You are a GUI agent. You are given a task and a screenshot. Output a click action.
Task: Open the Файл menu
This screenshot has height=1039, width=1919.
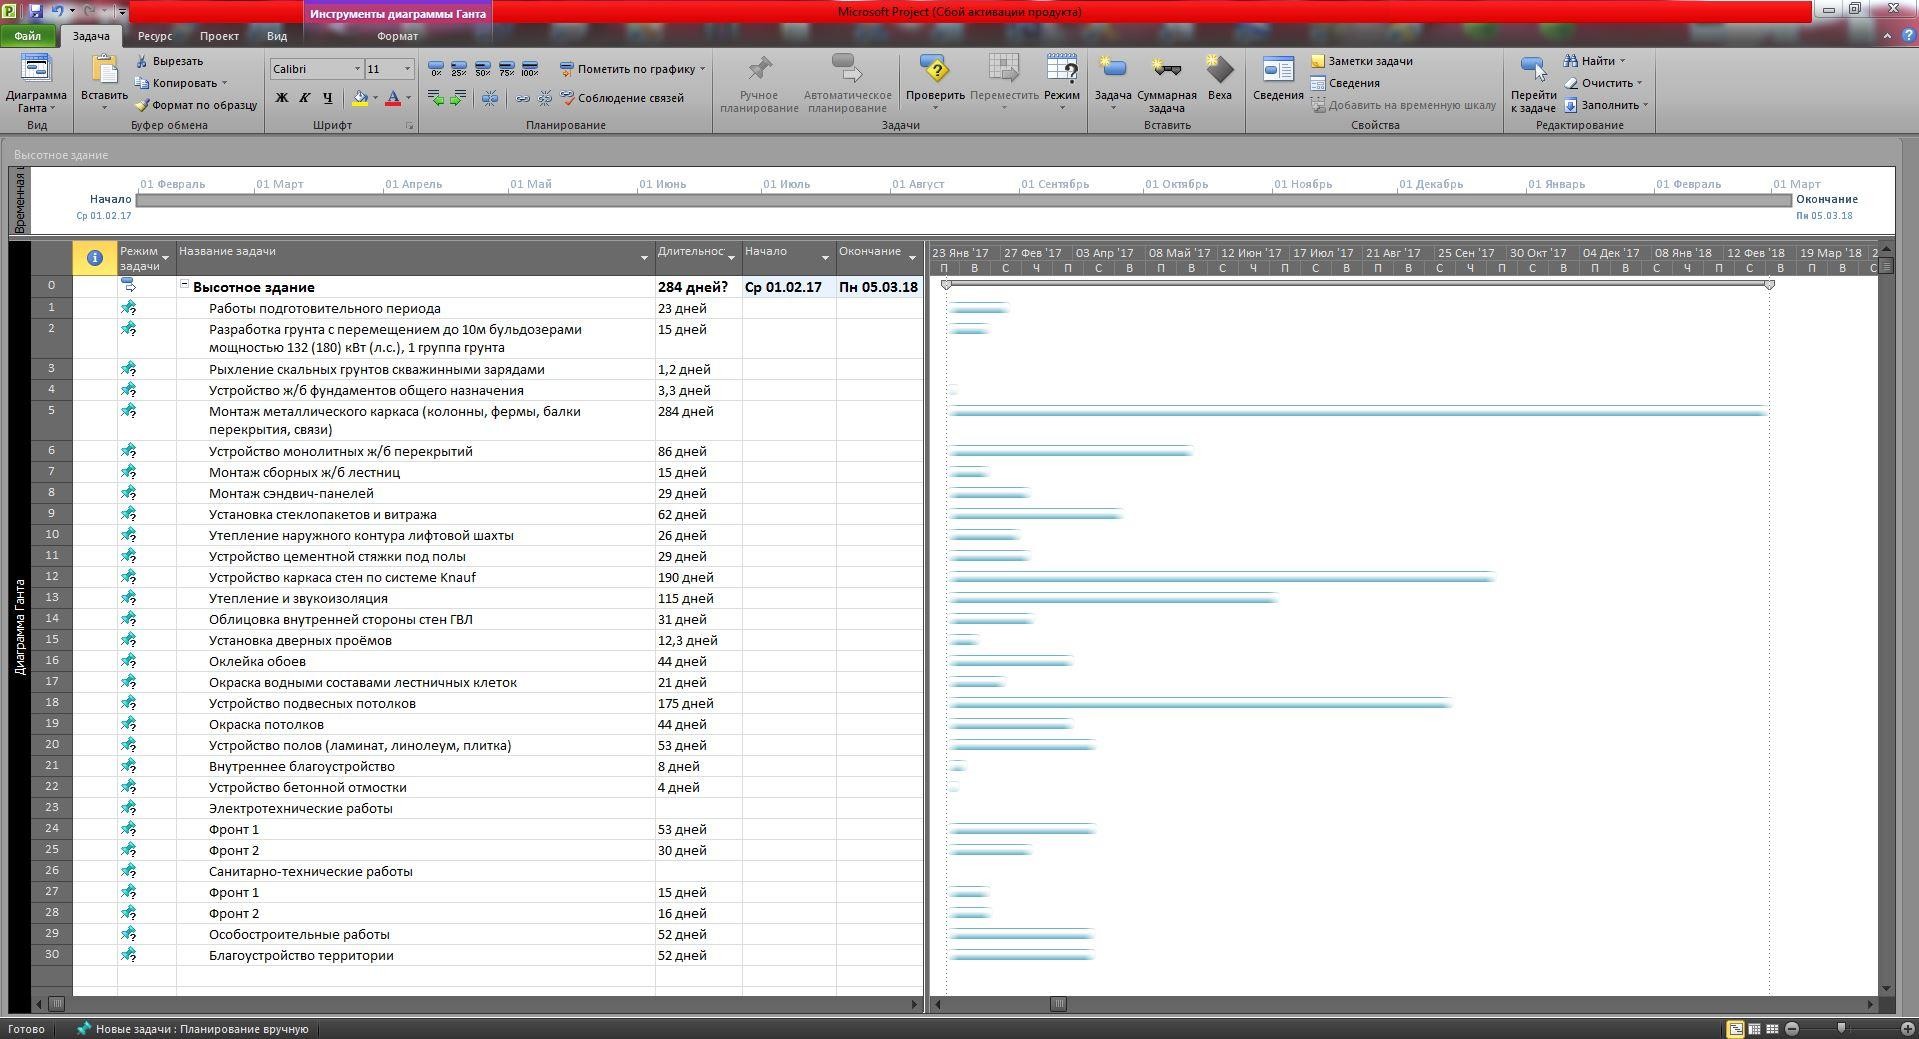click(x=28, y=36)
